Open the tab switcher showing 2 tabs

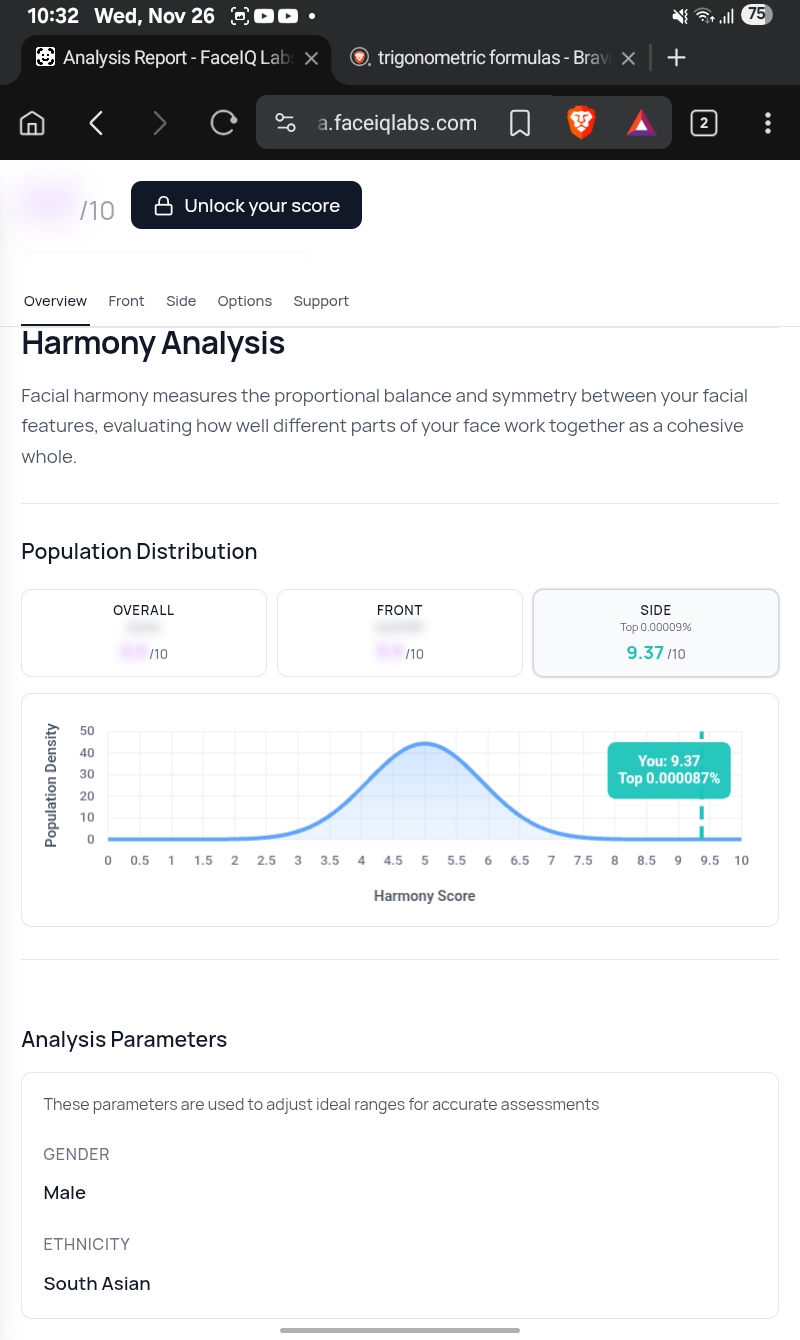click(704, 123)
